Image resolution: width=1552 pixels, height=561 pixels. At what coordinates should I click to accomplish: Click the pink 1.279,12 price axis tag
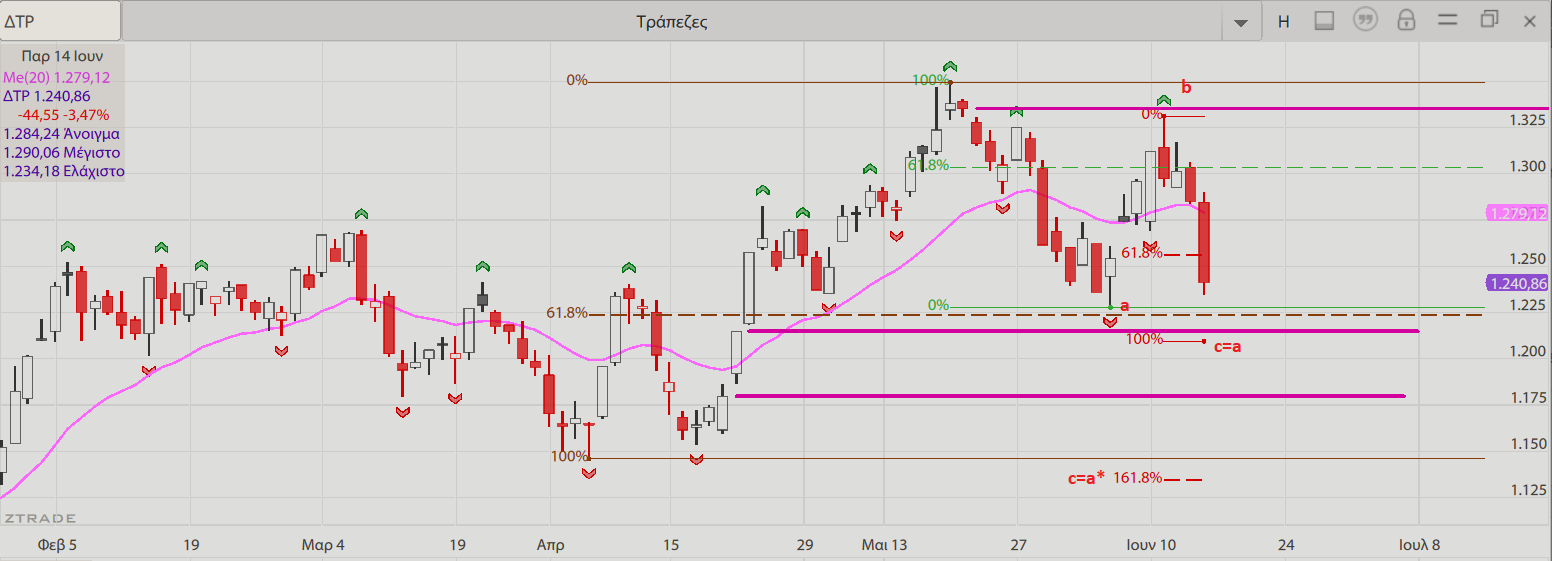(x=1517, y=214)
